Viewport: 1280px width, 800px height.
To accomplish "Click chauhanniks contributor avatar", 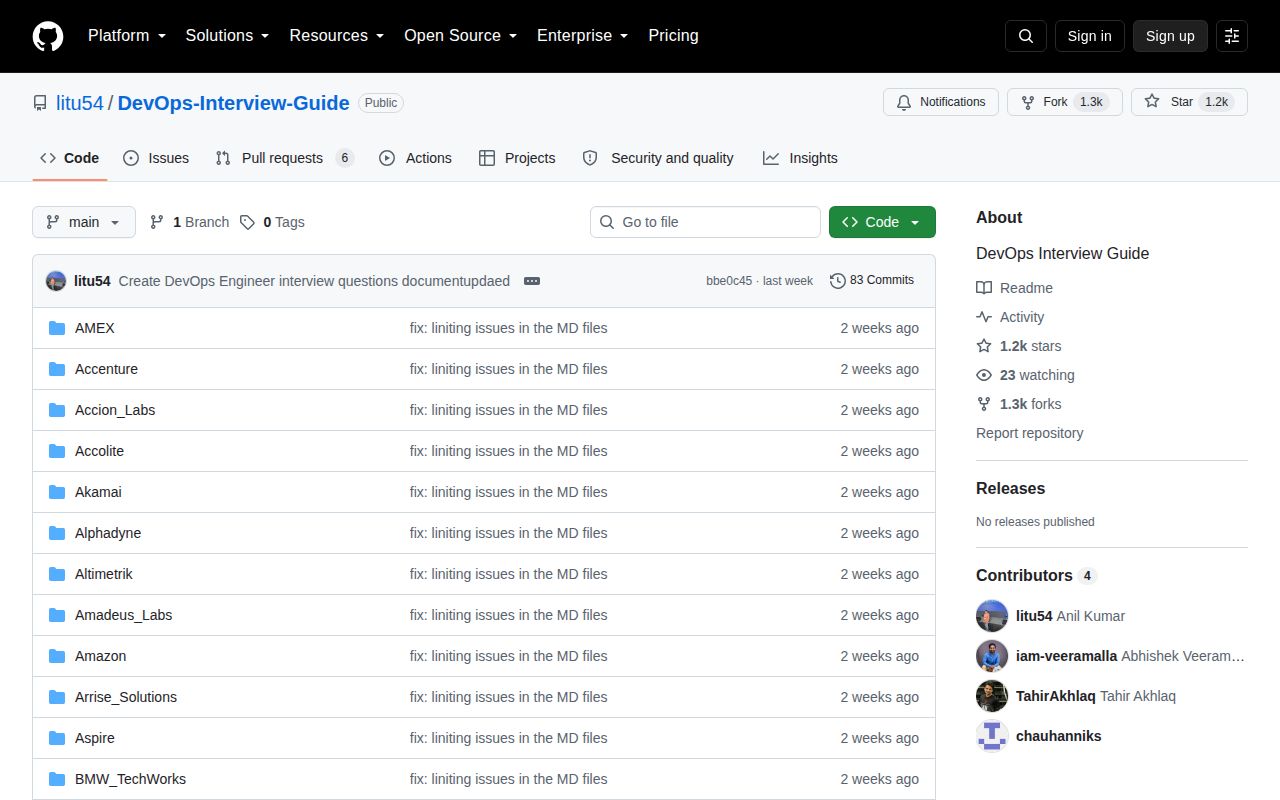I will 992,736.
